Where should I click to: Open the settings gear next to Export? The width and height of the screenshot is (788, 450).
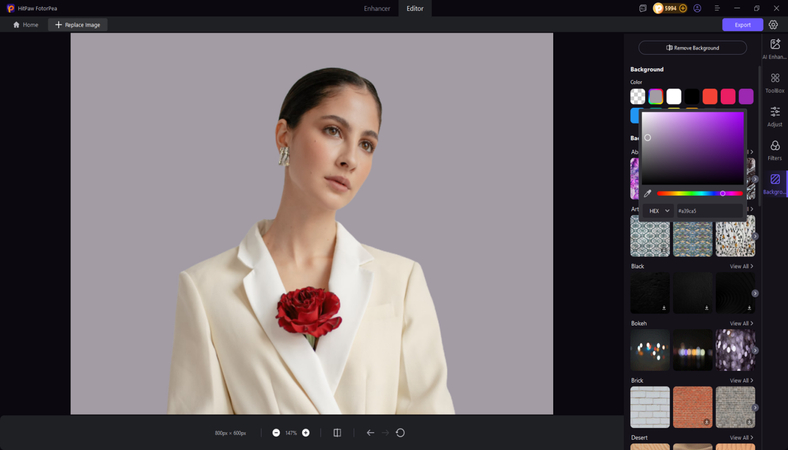pos(773,25)
